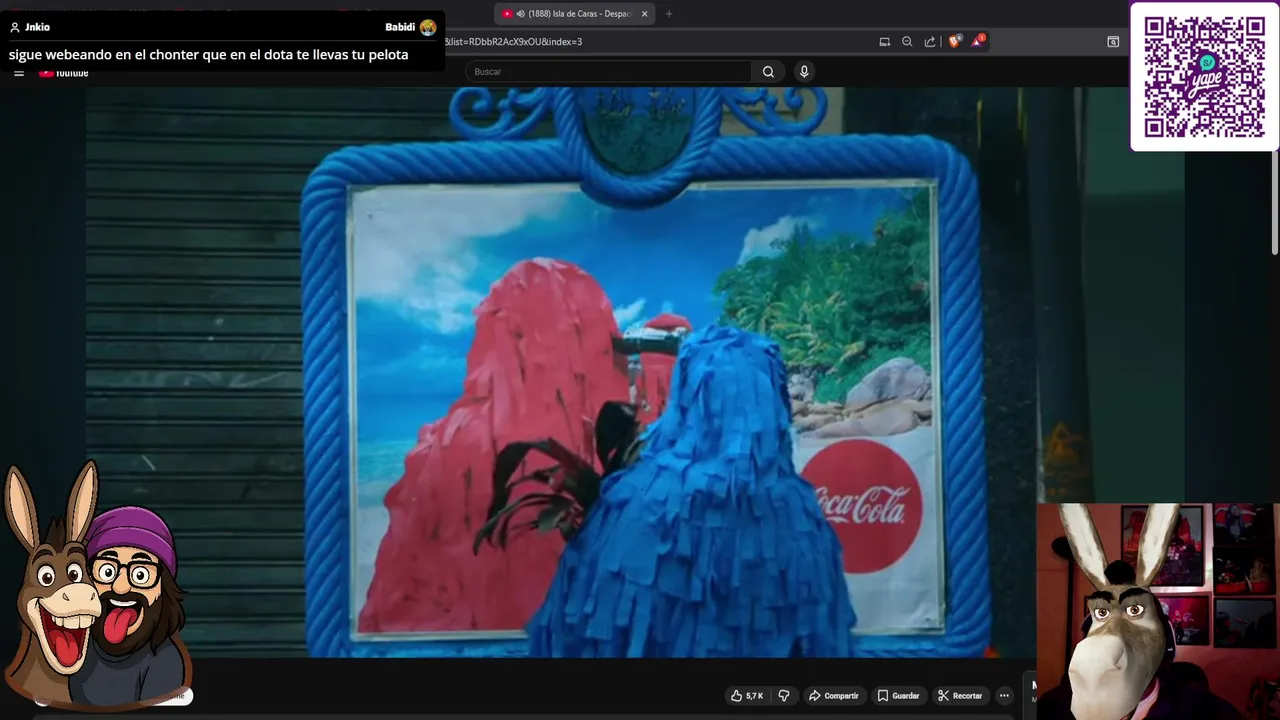Switch to the Isla de Caras tab
Image resolution: width=1280 pixels, height=720 pixels.
572,14
